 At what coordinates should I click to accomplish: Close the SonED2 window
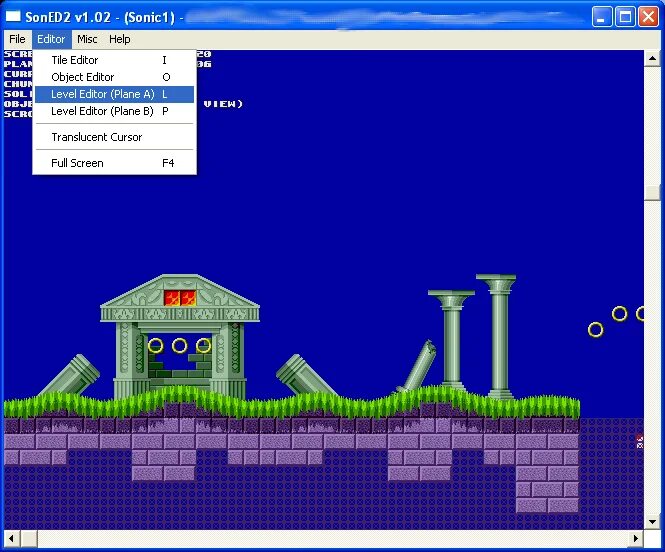648,17
